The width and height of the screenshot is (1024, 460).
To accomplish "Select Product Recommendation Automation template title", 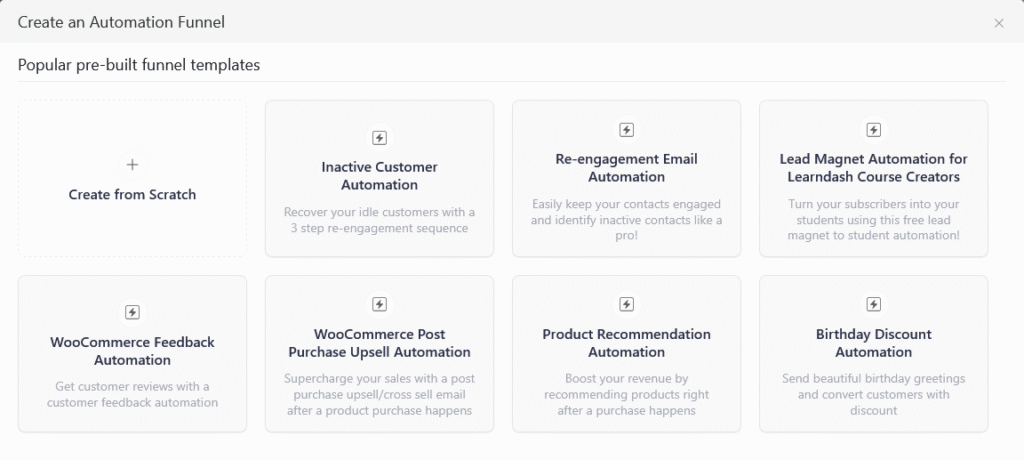I will [626, 343].
